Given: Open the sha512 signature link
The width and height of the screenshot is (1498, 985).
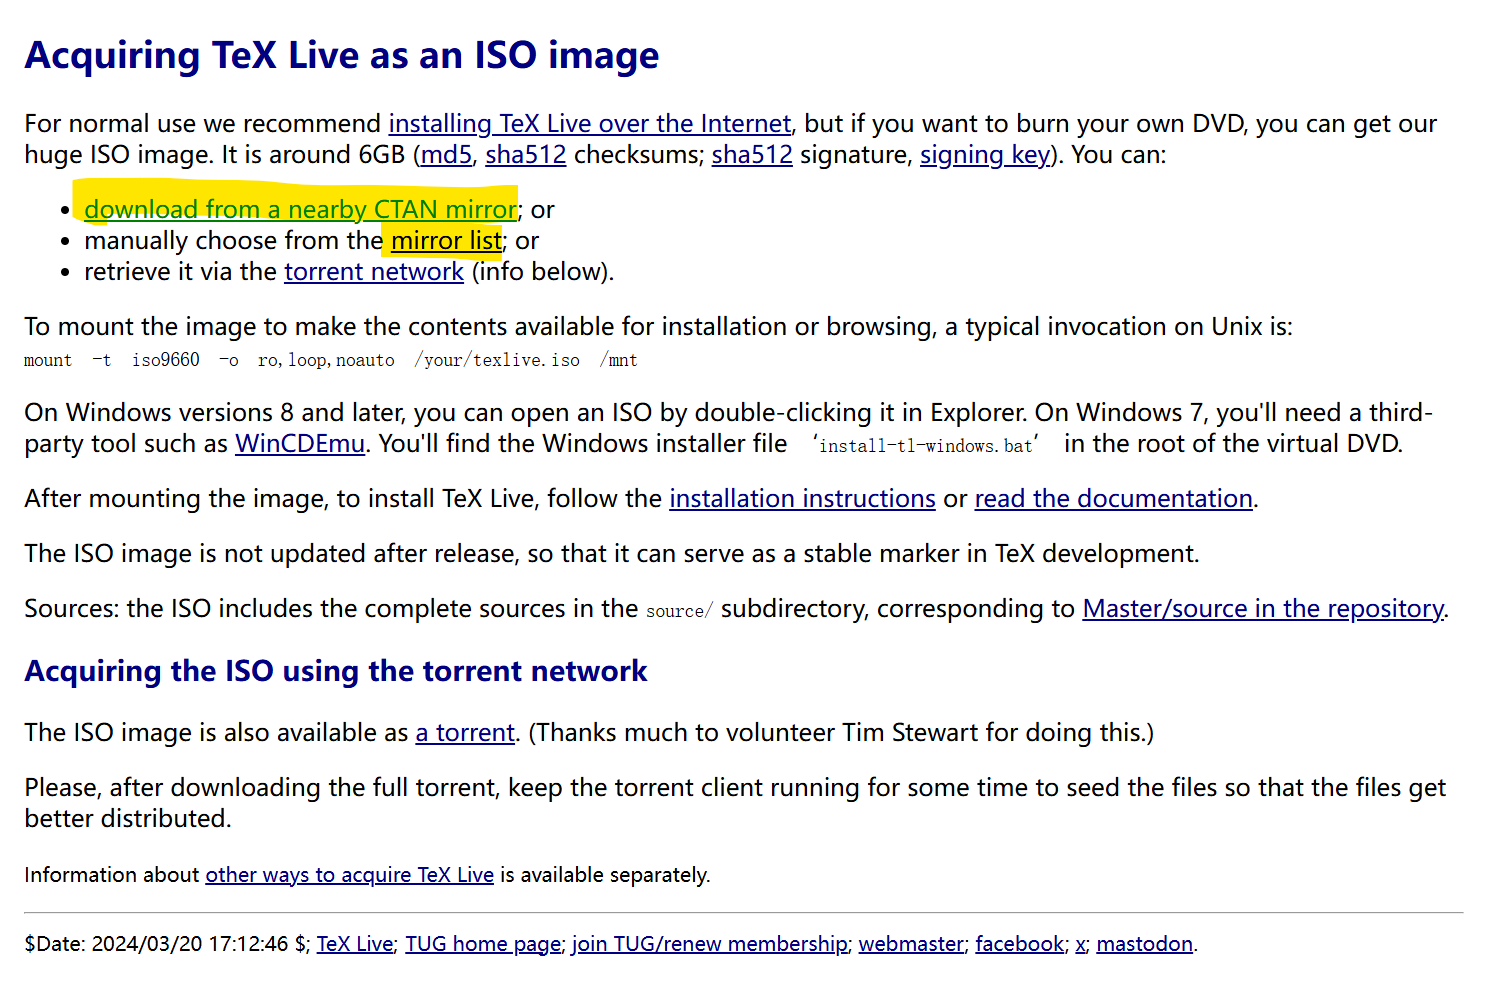Looking at the screenshot, I should [751, 155].
